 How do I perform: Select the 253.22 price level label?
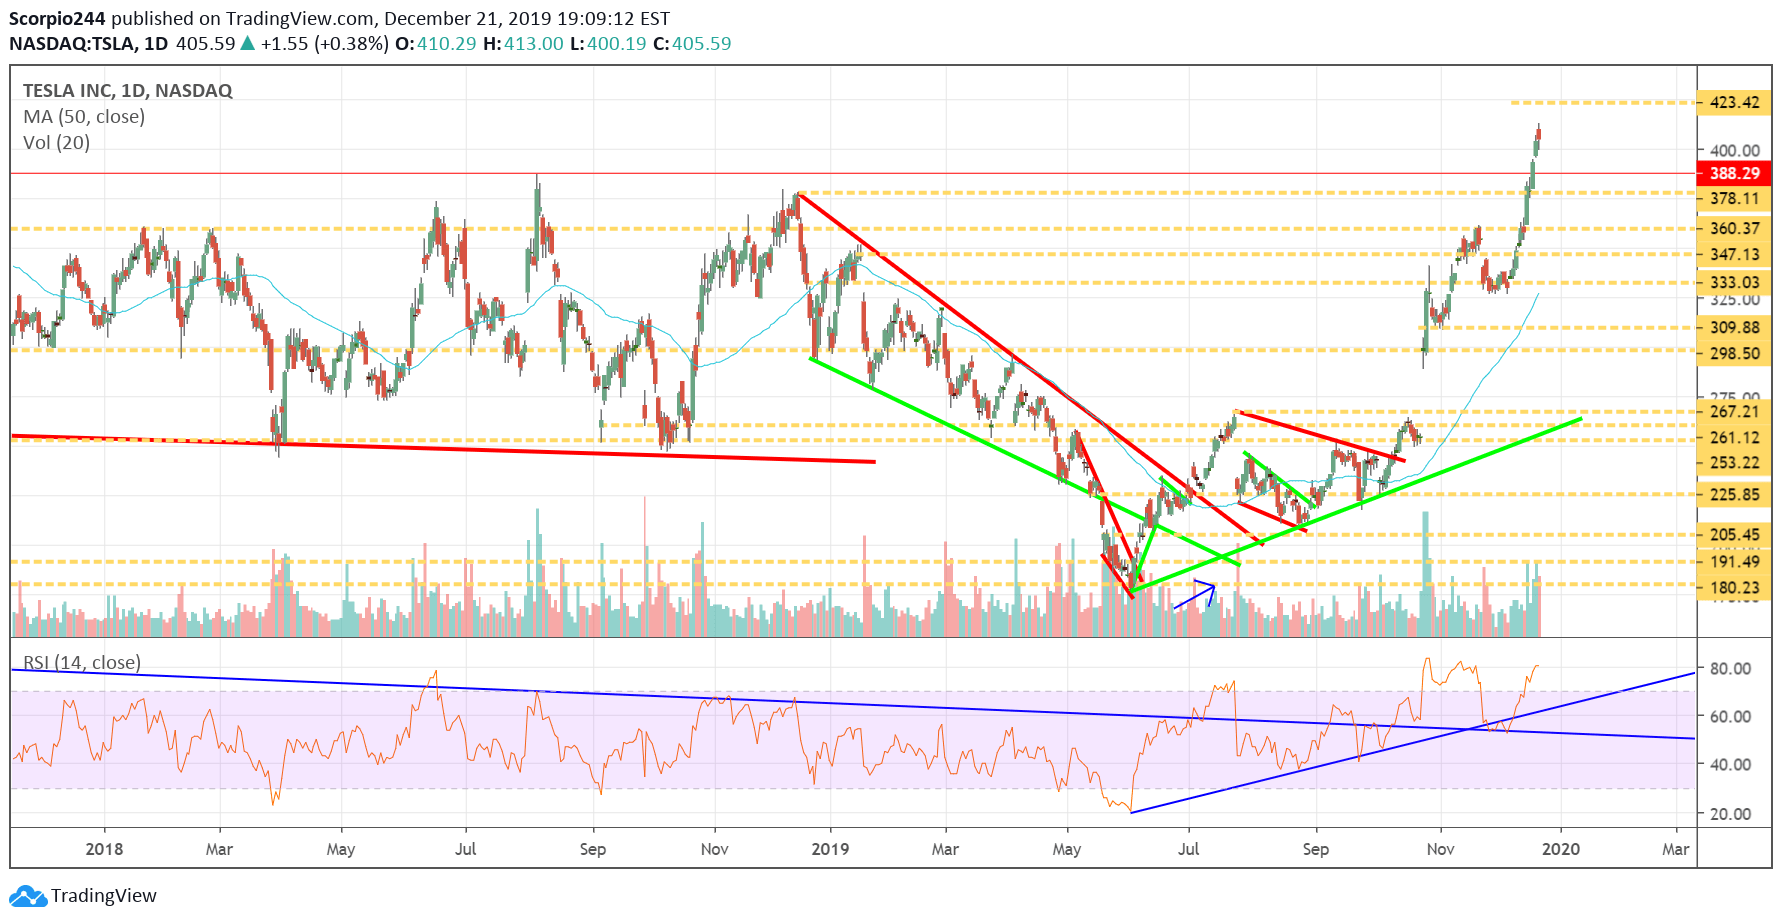point(1734,462)
